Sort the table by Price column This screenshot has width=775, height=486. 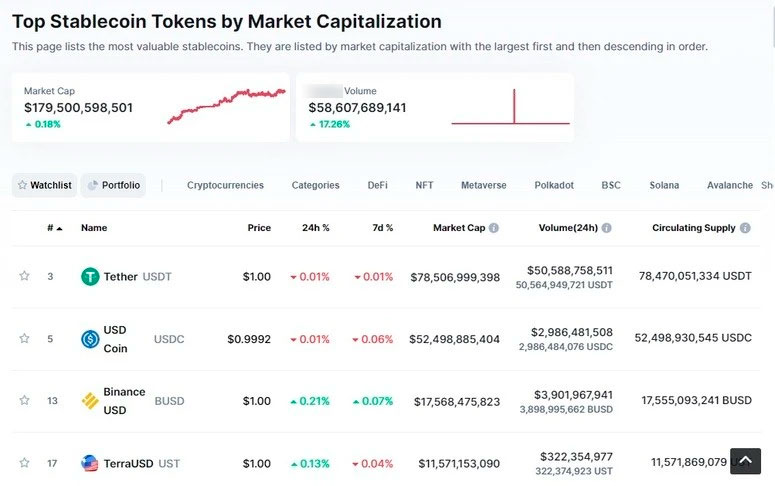[259, 228]
